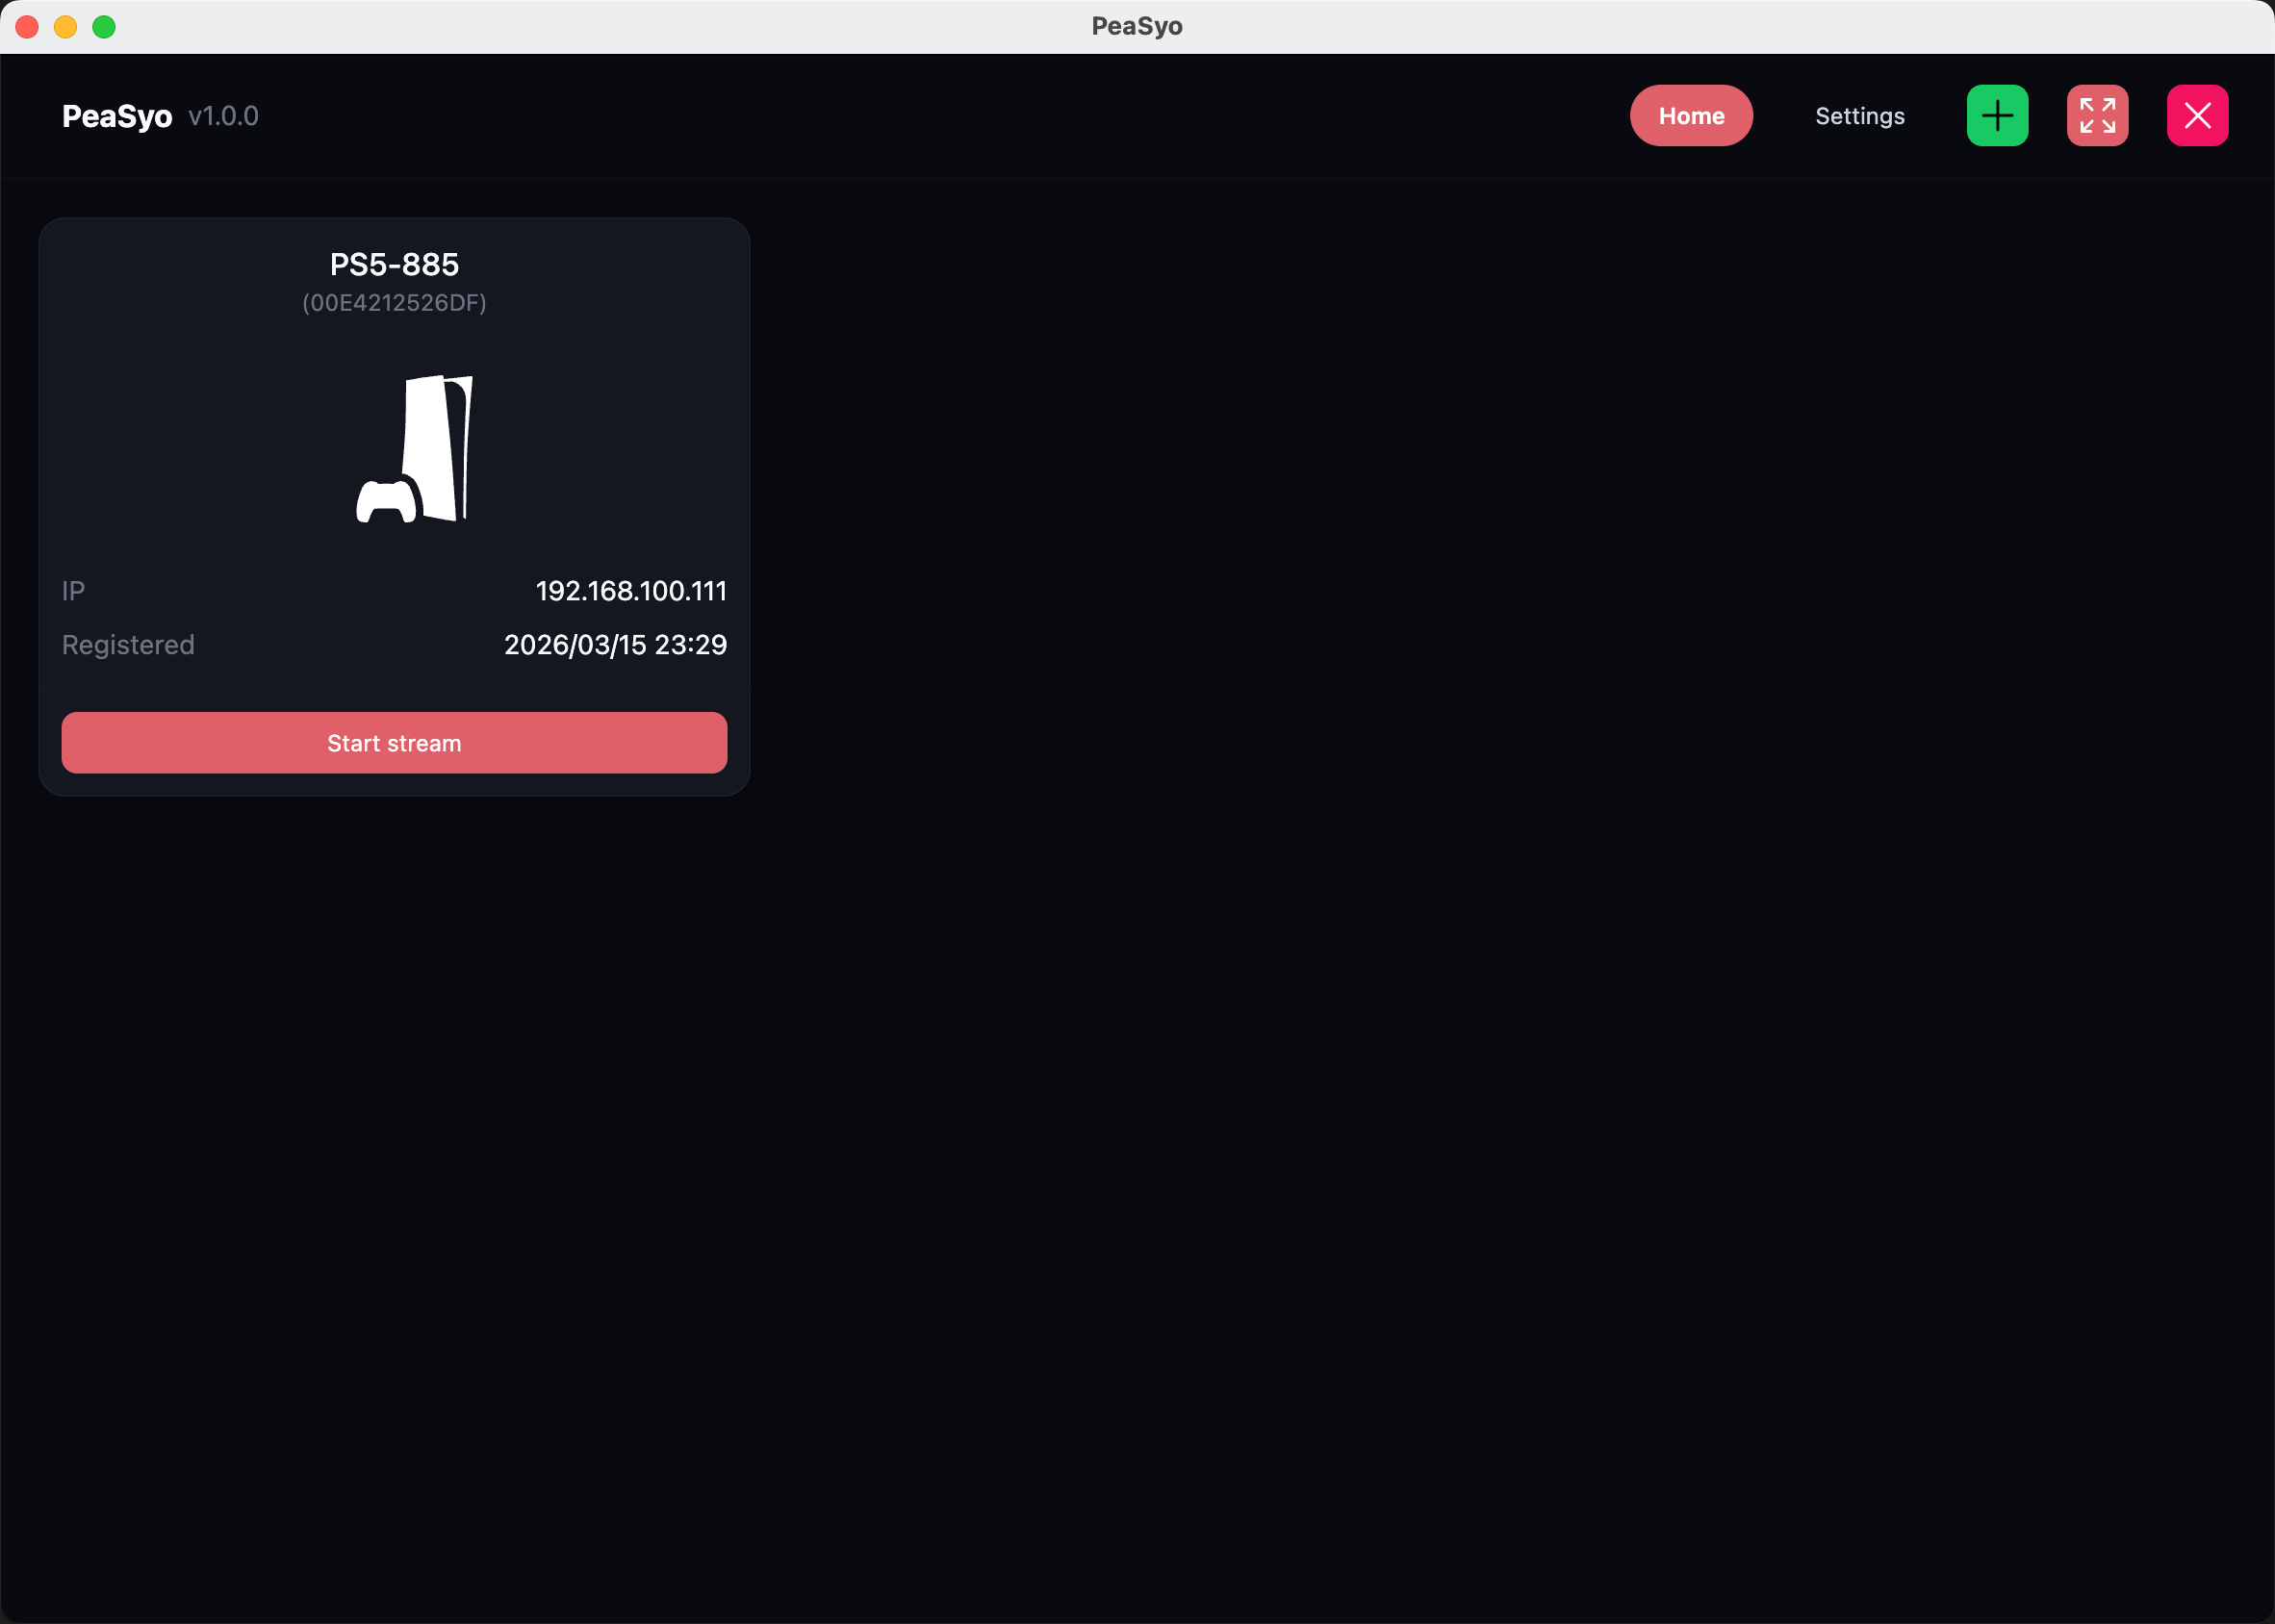Click the console ID (00E4212526DF)
The image size is (2275, 1624).
click(394, 303)
